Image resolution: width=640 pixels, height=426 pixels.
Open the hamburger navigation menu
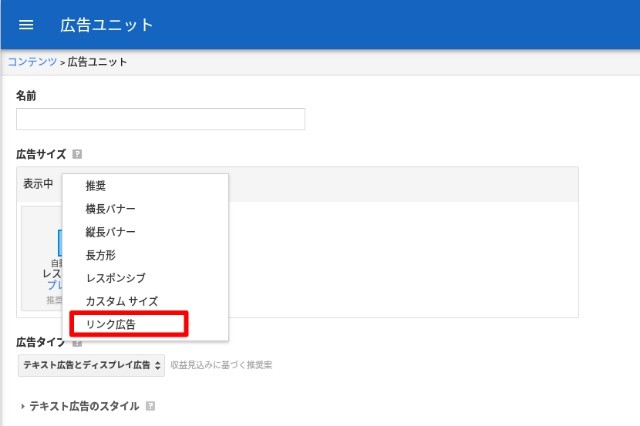pos(26,25)
